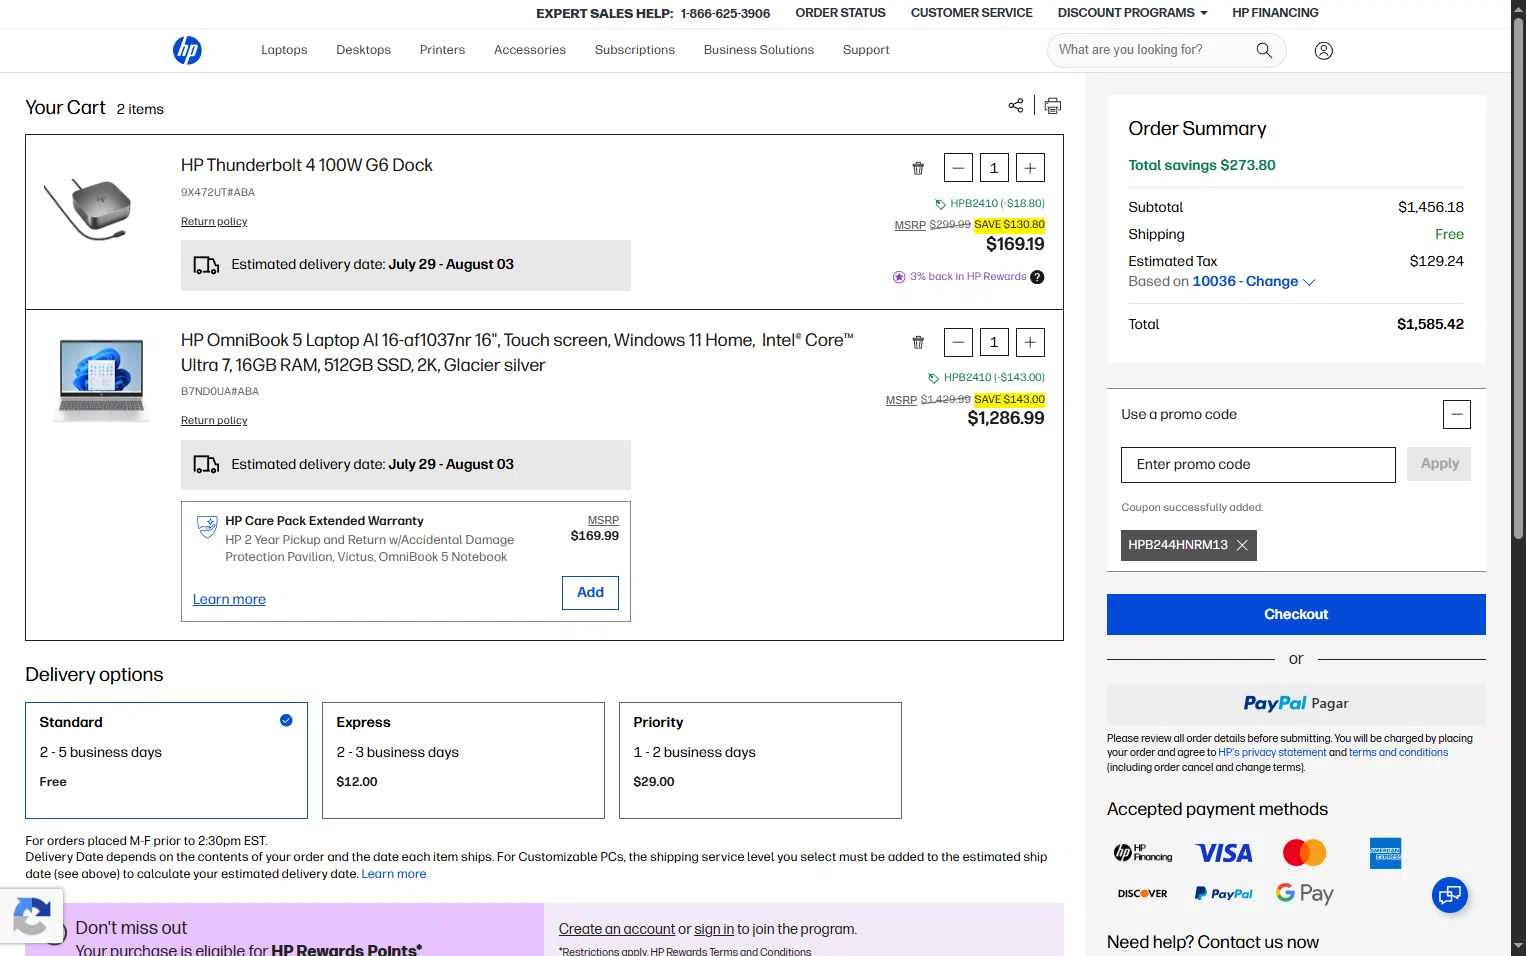1526x956 pixels.
Task: Share the cart using share icon
Action: pyautogui.click(x=1016, y=105)
